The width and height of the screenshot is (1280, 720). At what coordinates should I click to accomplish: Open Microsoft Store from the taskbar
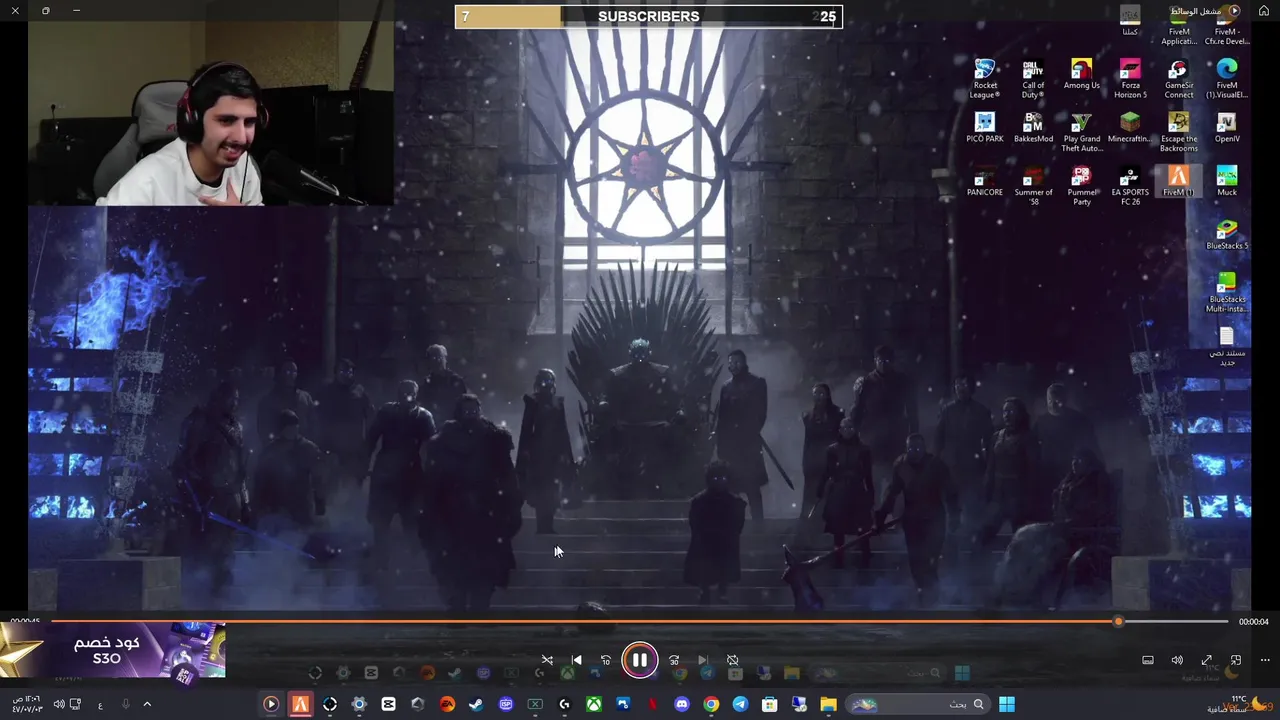point(770,704)
